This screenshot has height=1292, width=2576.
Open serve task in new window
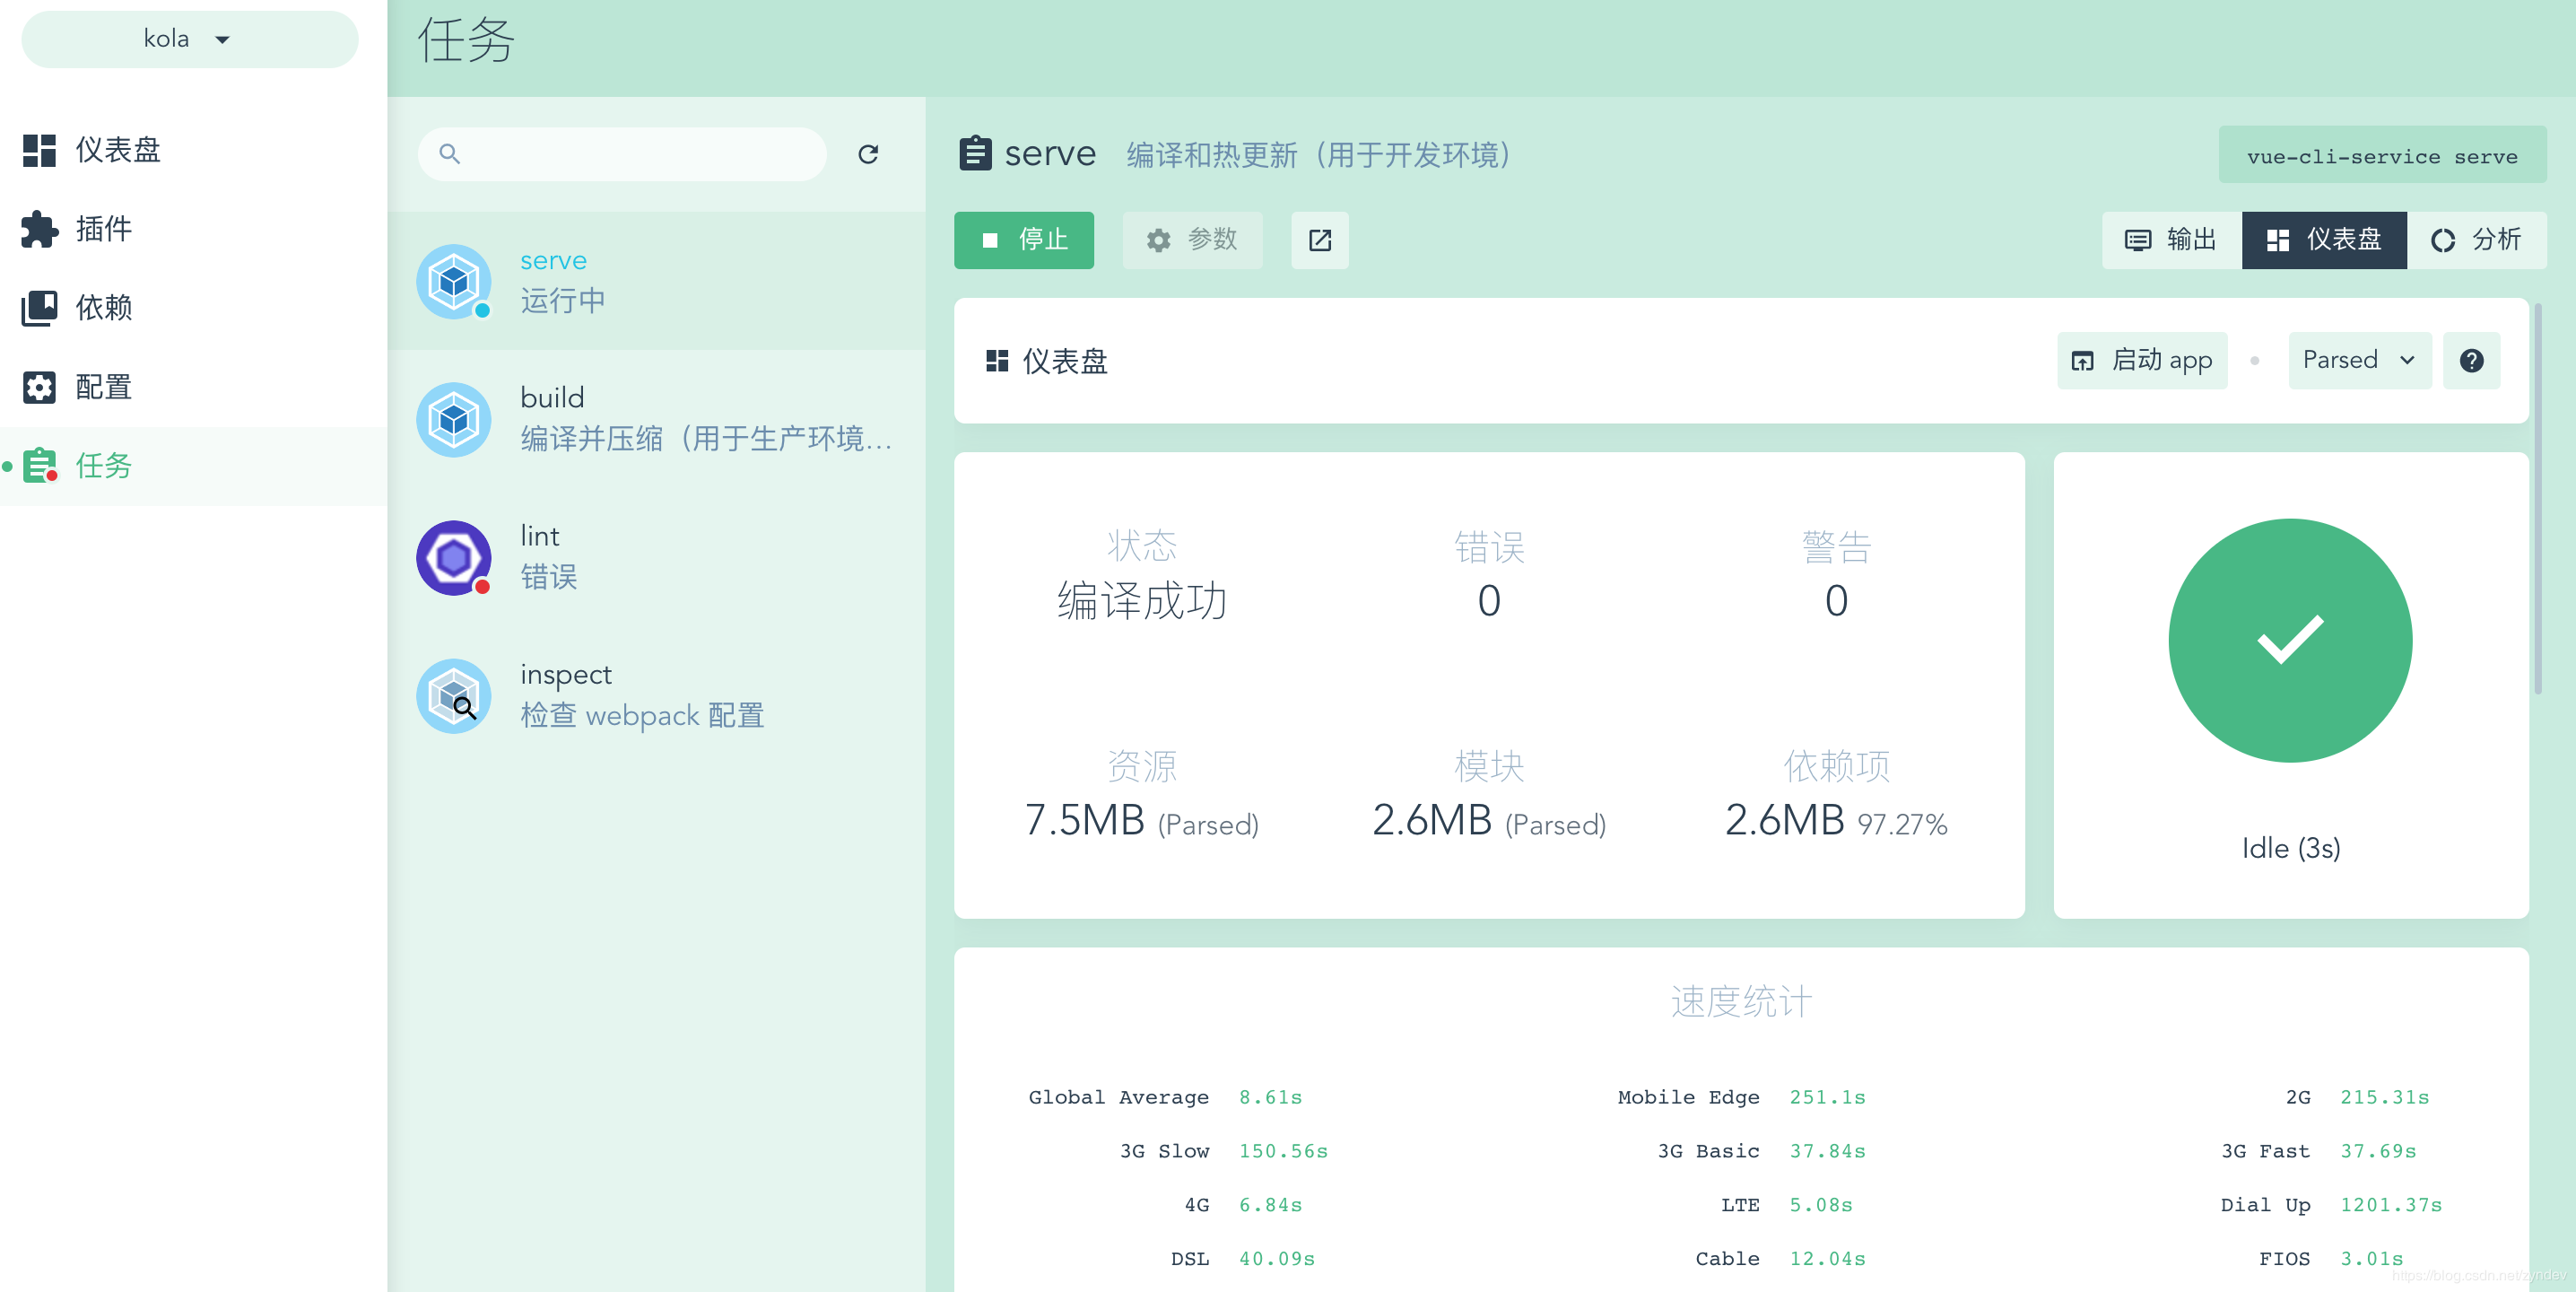click(1319, 240)
